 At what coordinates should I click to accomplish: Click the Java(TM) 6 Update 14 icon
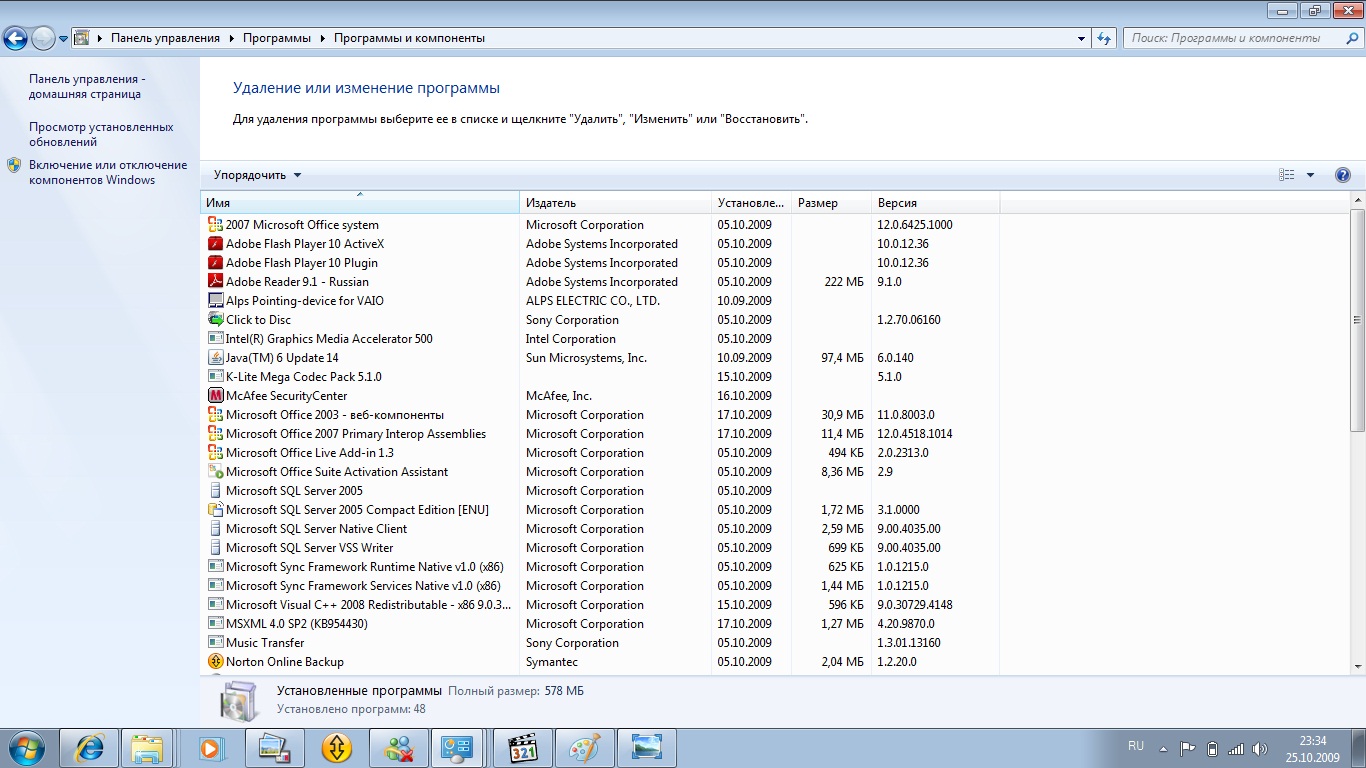[215, 358]
